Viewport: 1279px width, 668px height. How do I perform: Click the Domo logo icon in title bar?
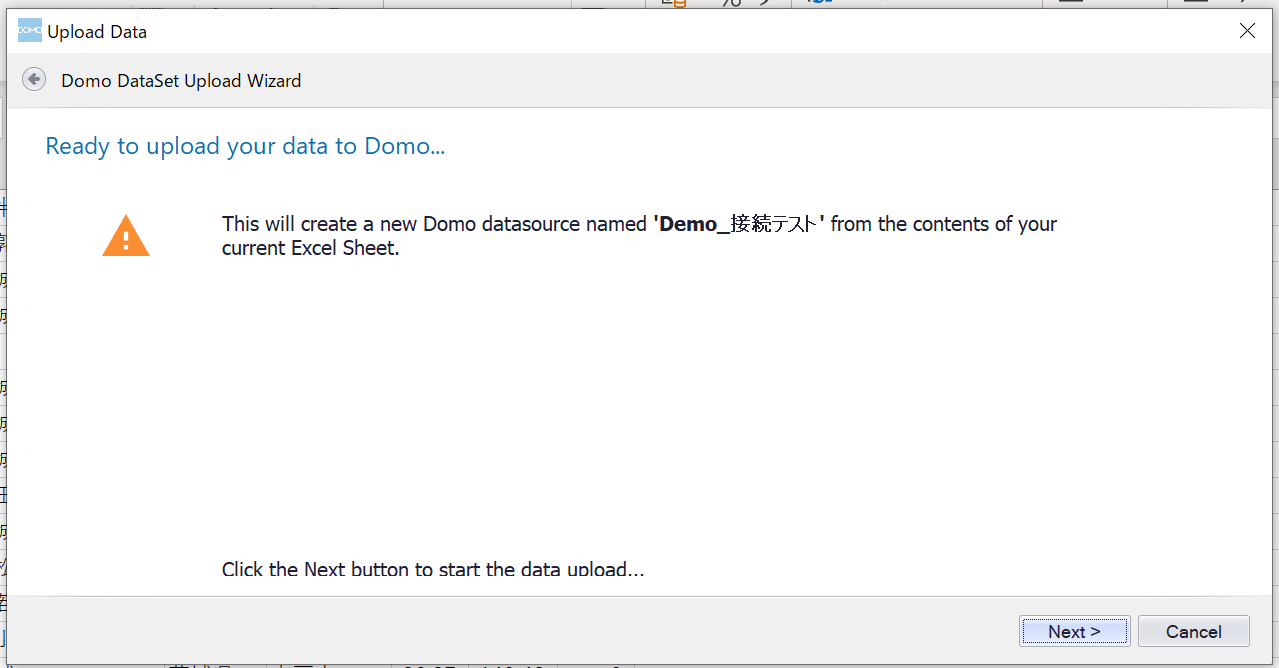[x=30, y=31]
